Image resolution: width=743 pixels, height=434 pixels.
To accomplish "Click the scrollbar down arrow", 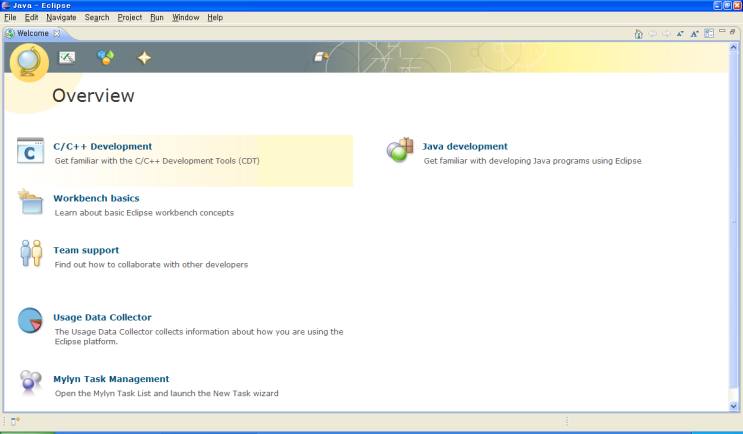I will tap(734, 406).
